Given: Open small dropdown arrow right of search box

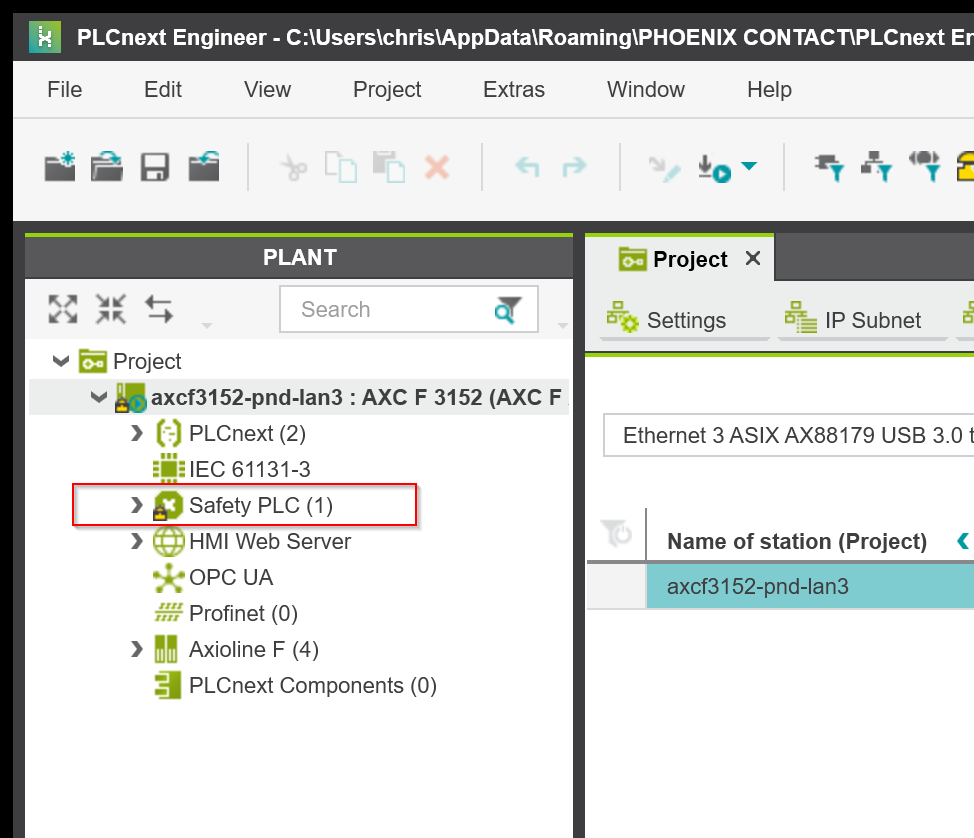Looking at the screenshot, I should pos(563,326).
